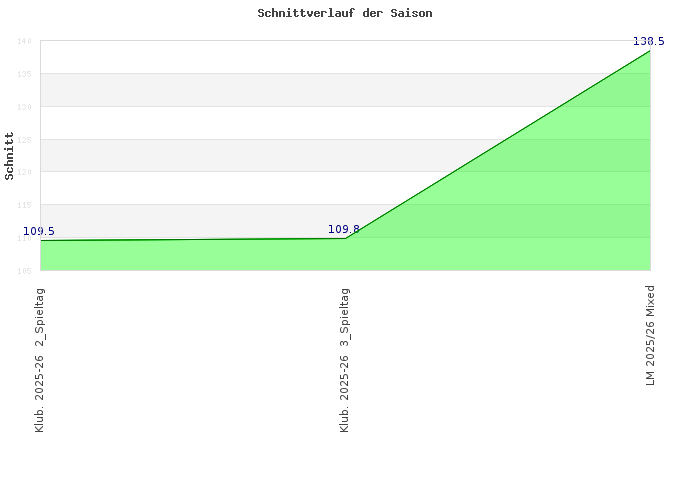690x500 pixels.
Task: Click the 140 y-axis tick label
Action: (x=24, y=41)
